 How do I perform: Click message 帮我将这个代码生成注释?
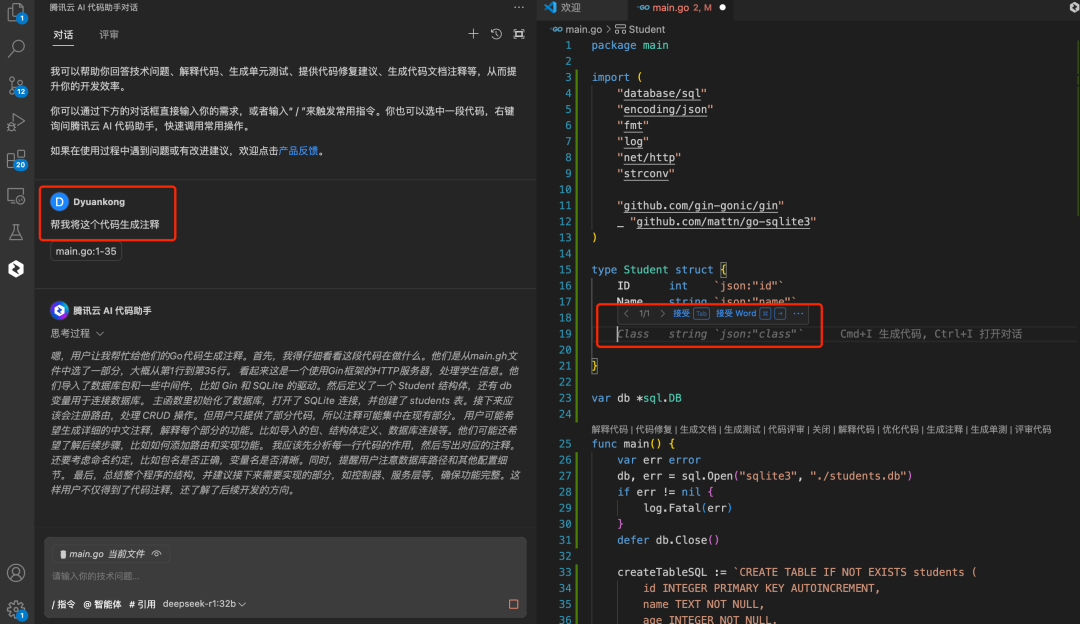[105, 225]
